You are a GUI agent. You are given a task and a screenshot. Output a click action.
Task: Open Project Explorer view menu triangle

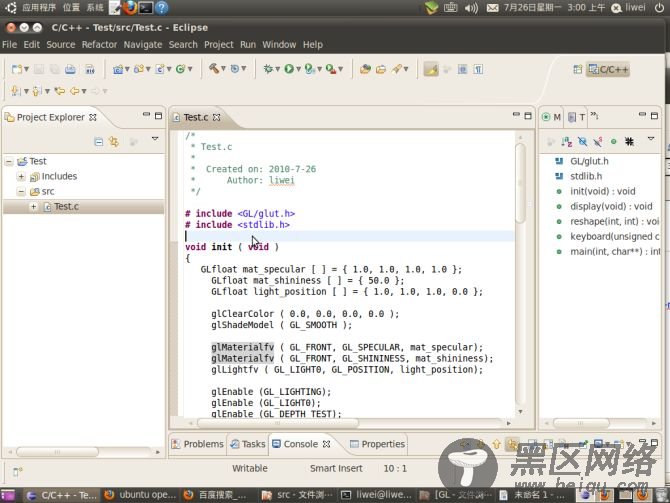pos(155,139)
